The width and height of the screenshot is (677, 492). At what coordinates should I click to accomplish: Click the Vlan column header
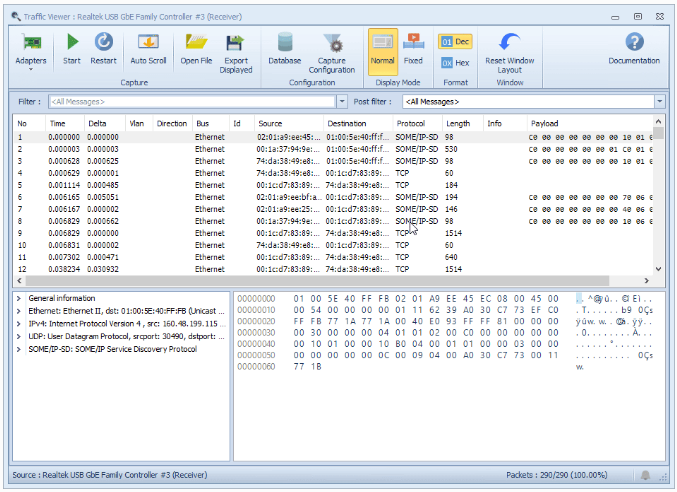138,123
